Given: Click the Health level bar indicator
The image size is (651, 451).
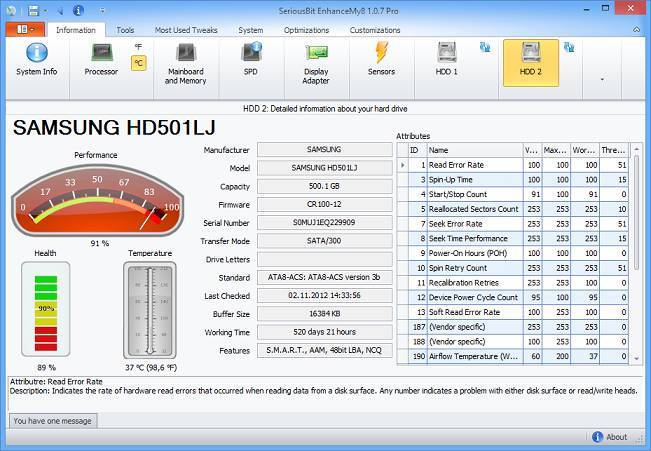Looking at the screenshot, I should 46,309.
